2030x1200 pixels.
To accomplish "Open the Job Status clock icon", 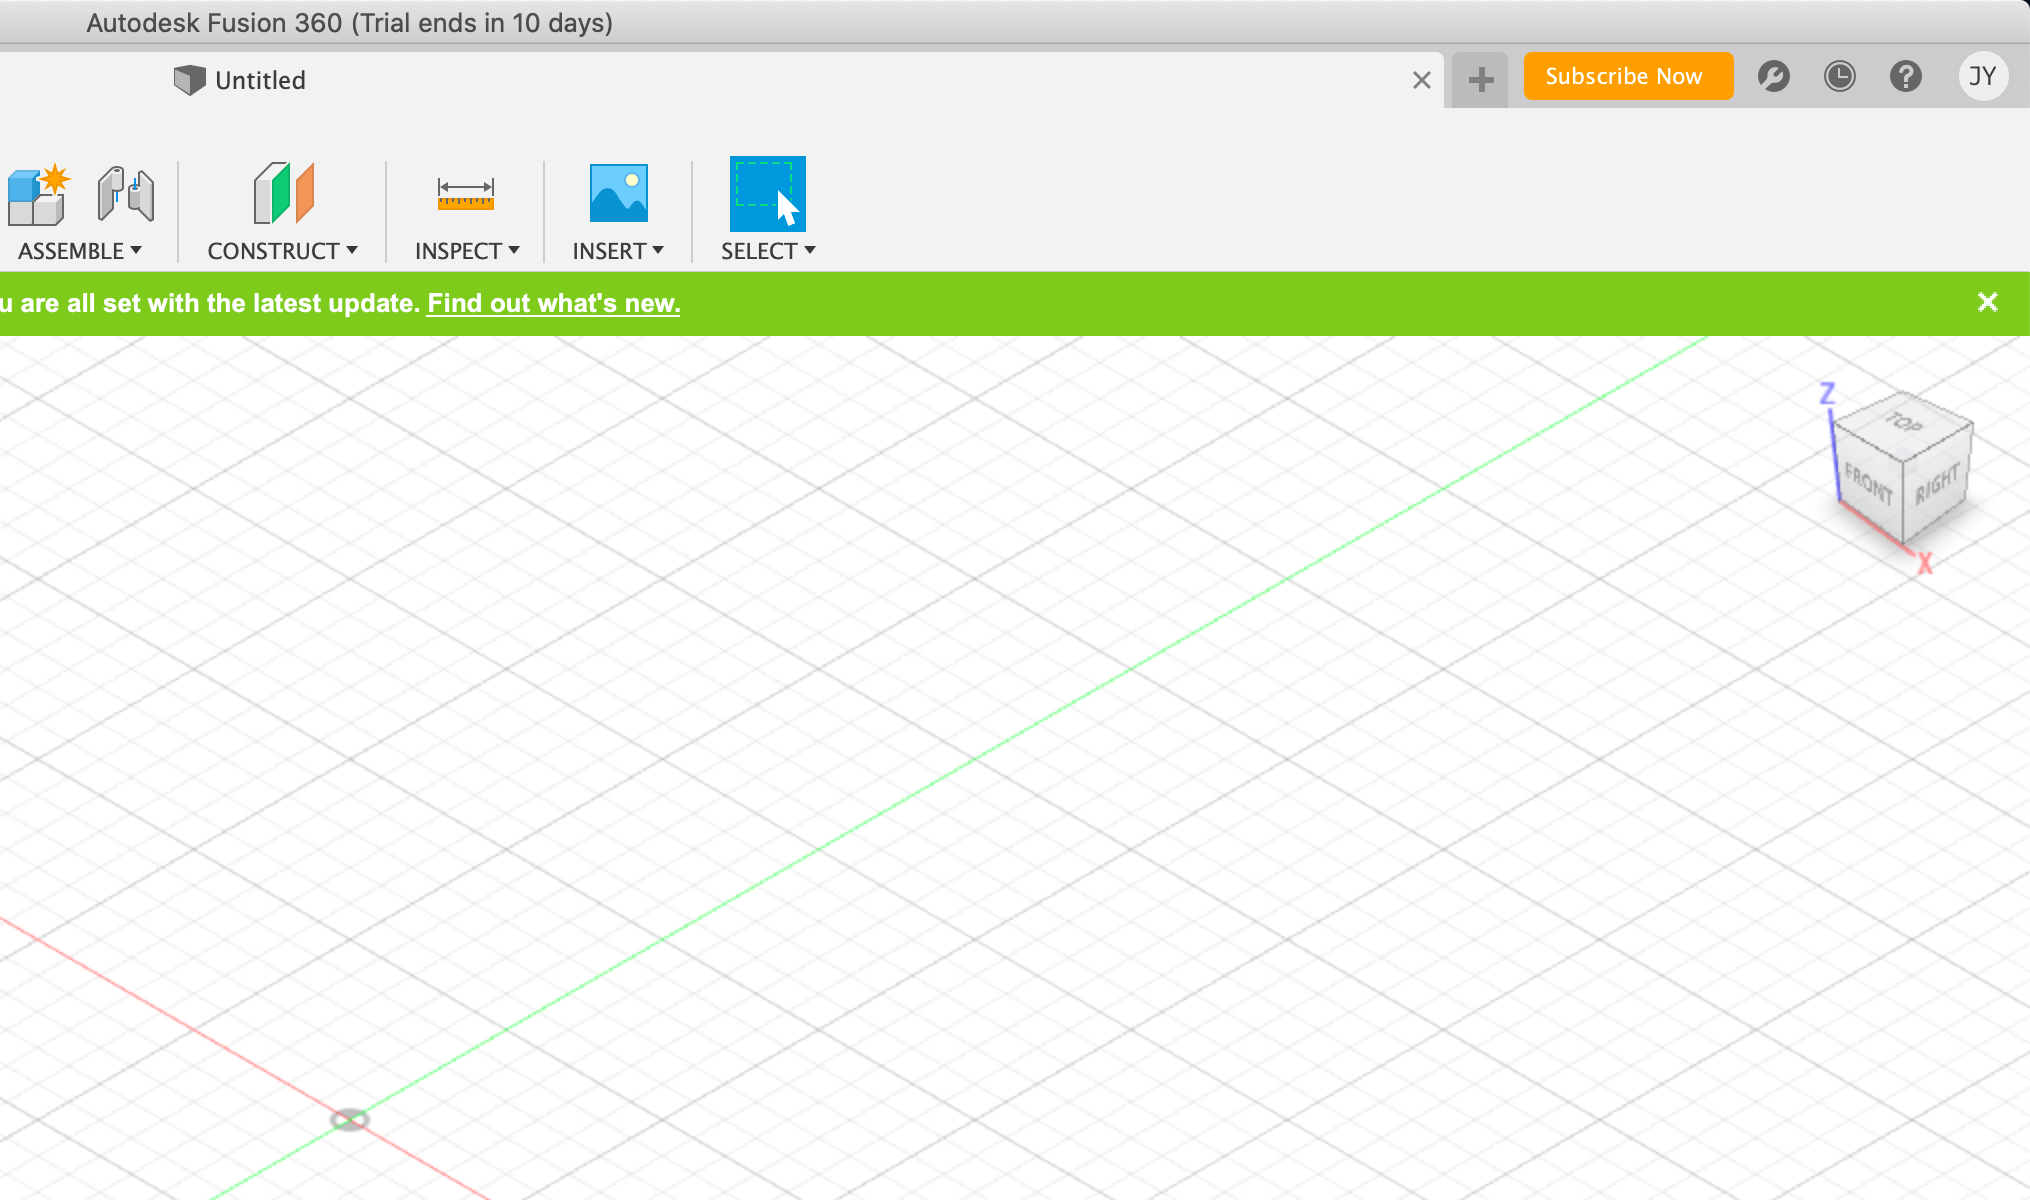I will pos(1839,77).
